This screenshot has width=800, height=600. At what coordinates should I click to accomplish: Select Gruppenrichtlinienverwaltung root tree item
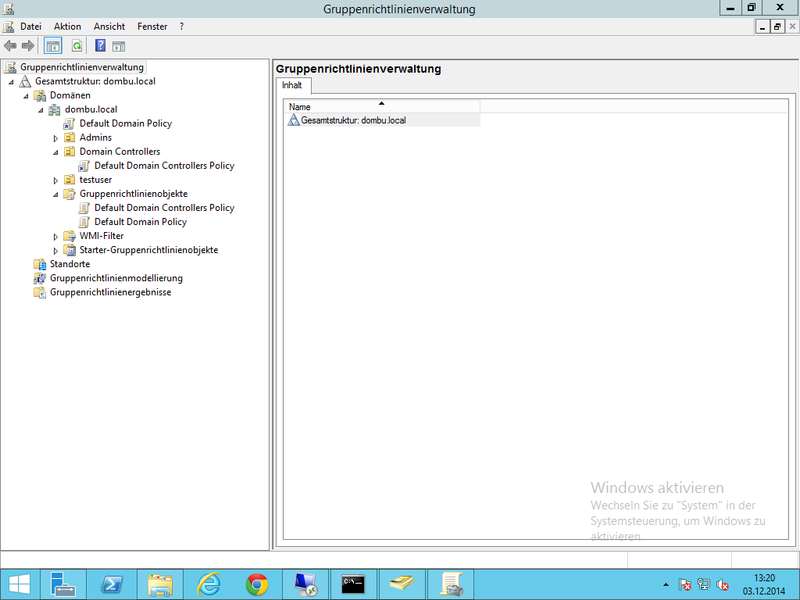coord(82,67)
